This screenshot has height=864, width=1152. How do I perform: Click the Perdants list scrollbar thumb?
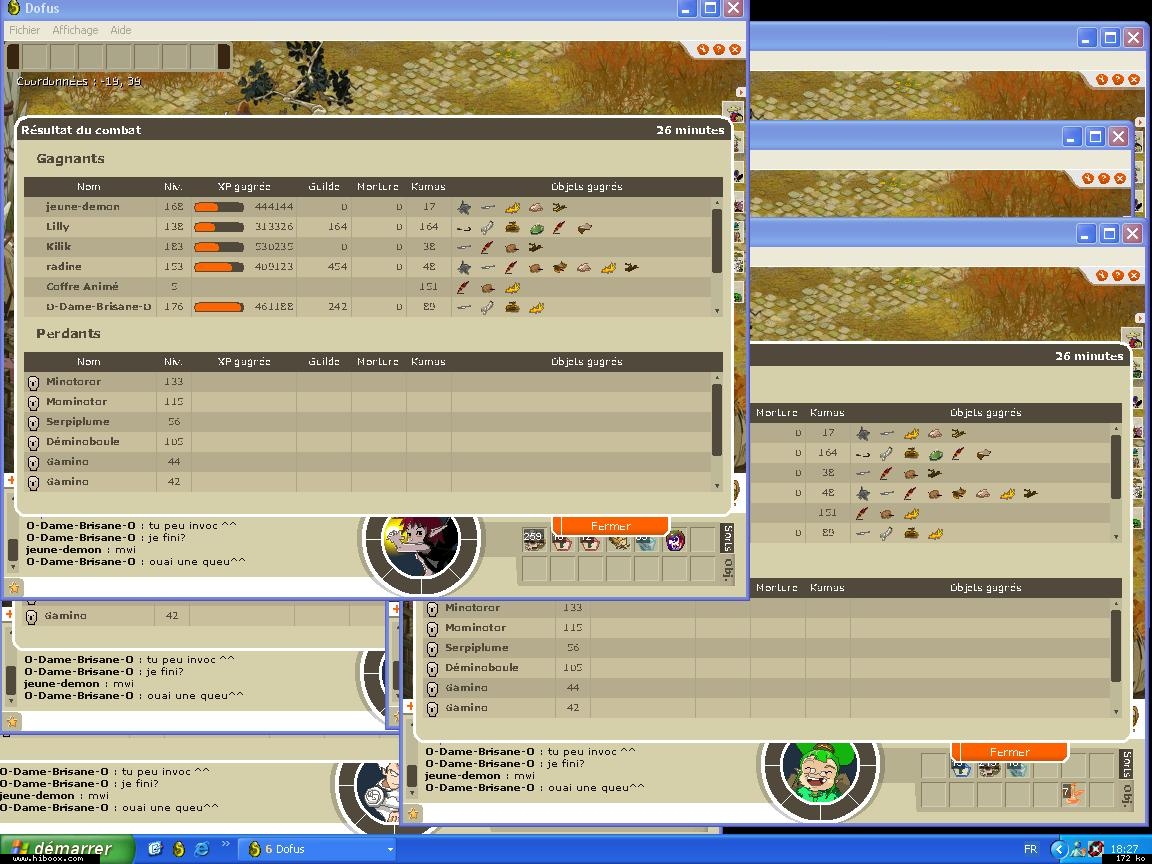[717, 420]
